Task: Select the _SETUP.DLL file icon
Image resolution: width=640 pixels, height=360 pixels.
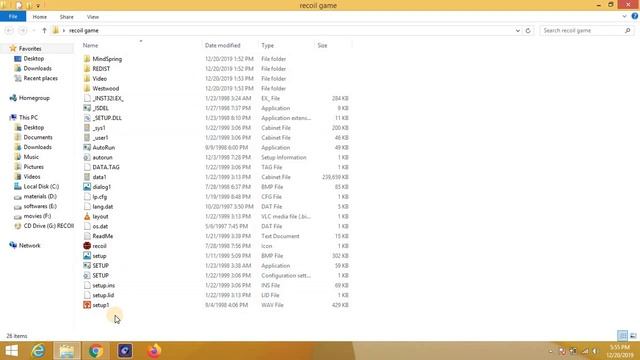Action: tap(87, 118)
